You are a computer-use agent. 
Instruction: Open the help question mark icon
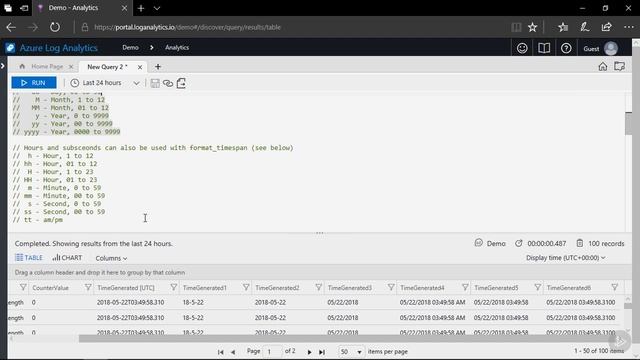tap(566, 48)
